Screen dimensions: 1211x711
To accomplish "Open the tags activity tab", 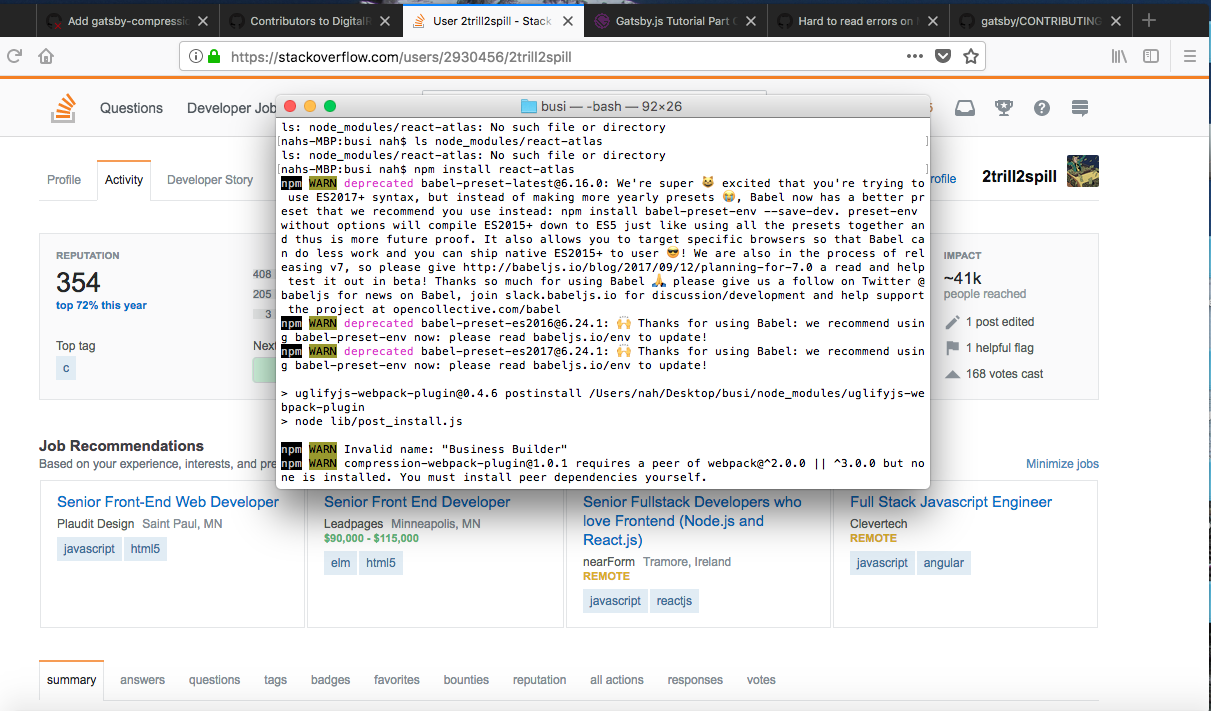I will (x=276, y=680).
